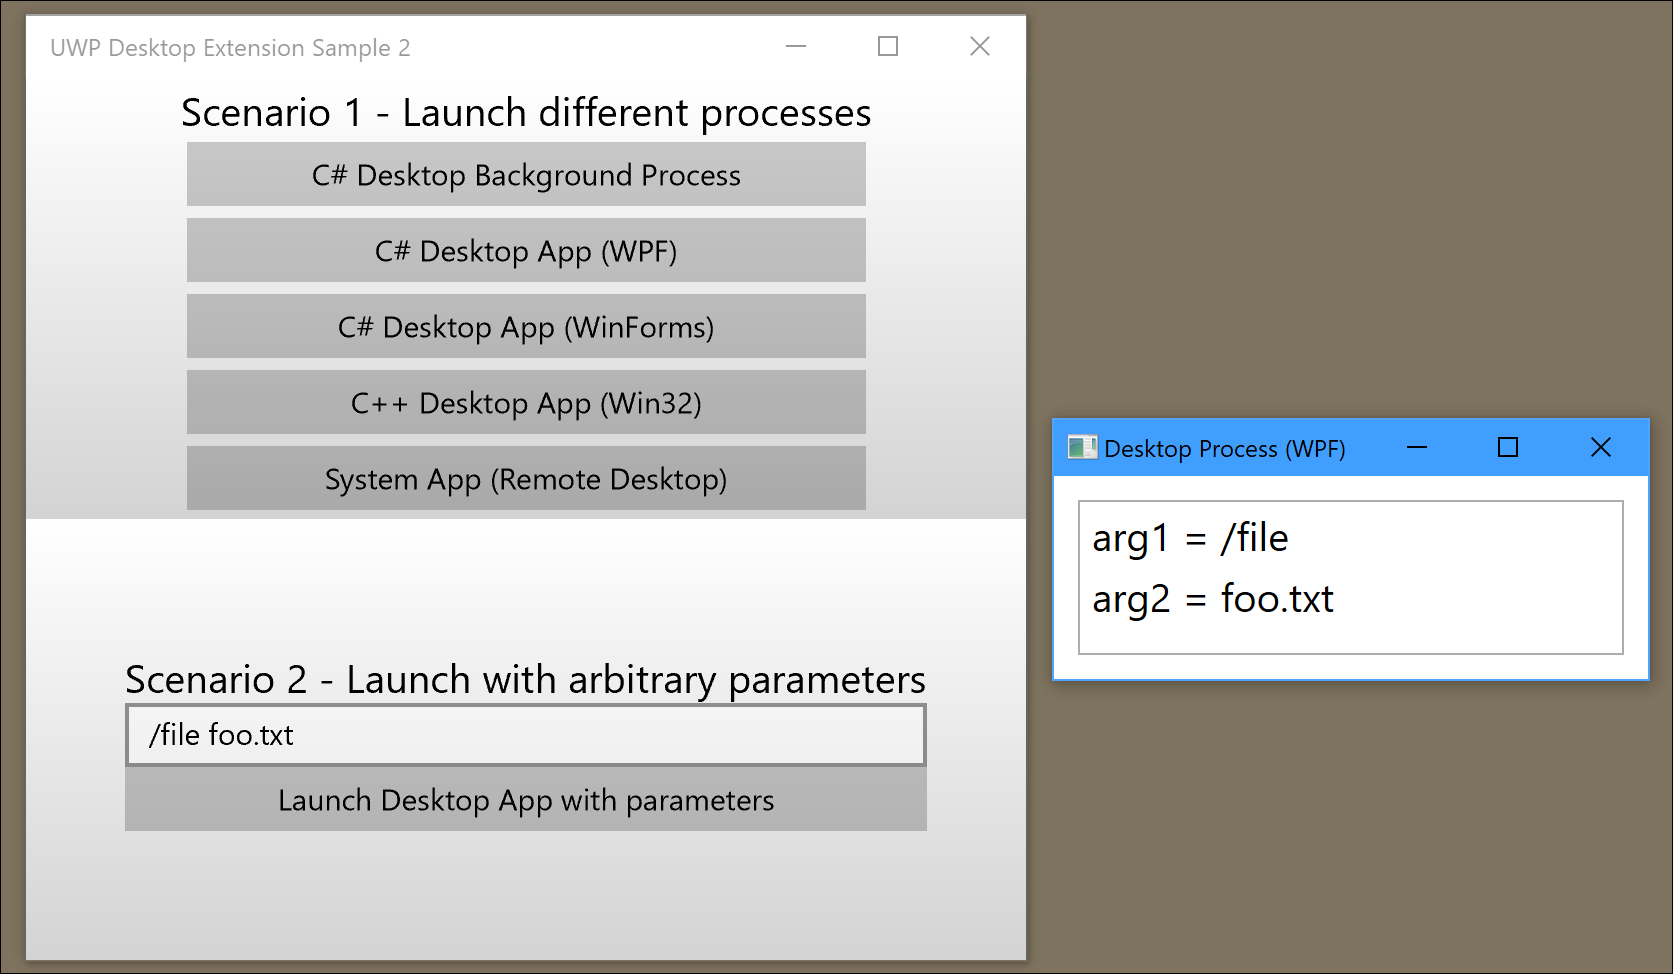Maximize the Desktop Process (WPF) window
The image size is (1673, 974).
(1507, 448)
